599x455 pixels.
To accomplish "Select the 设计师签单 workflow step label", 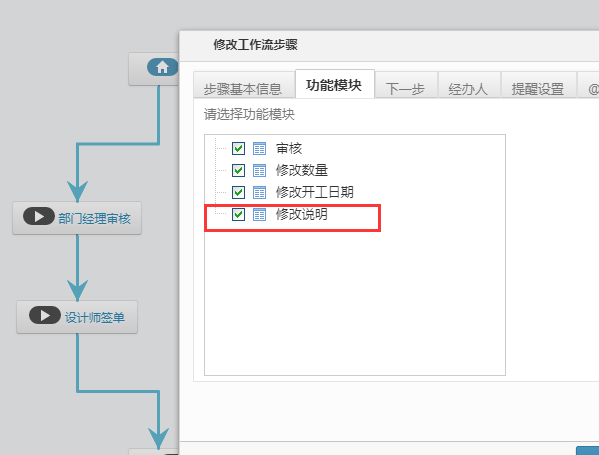I will coord(95,317).
